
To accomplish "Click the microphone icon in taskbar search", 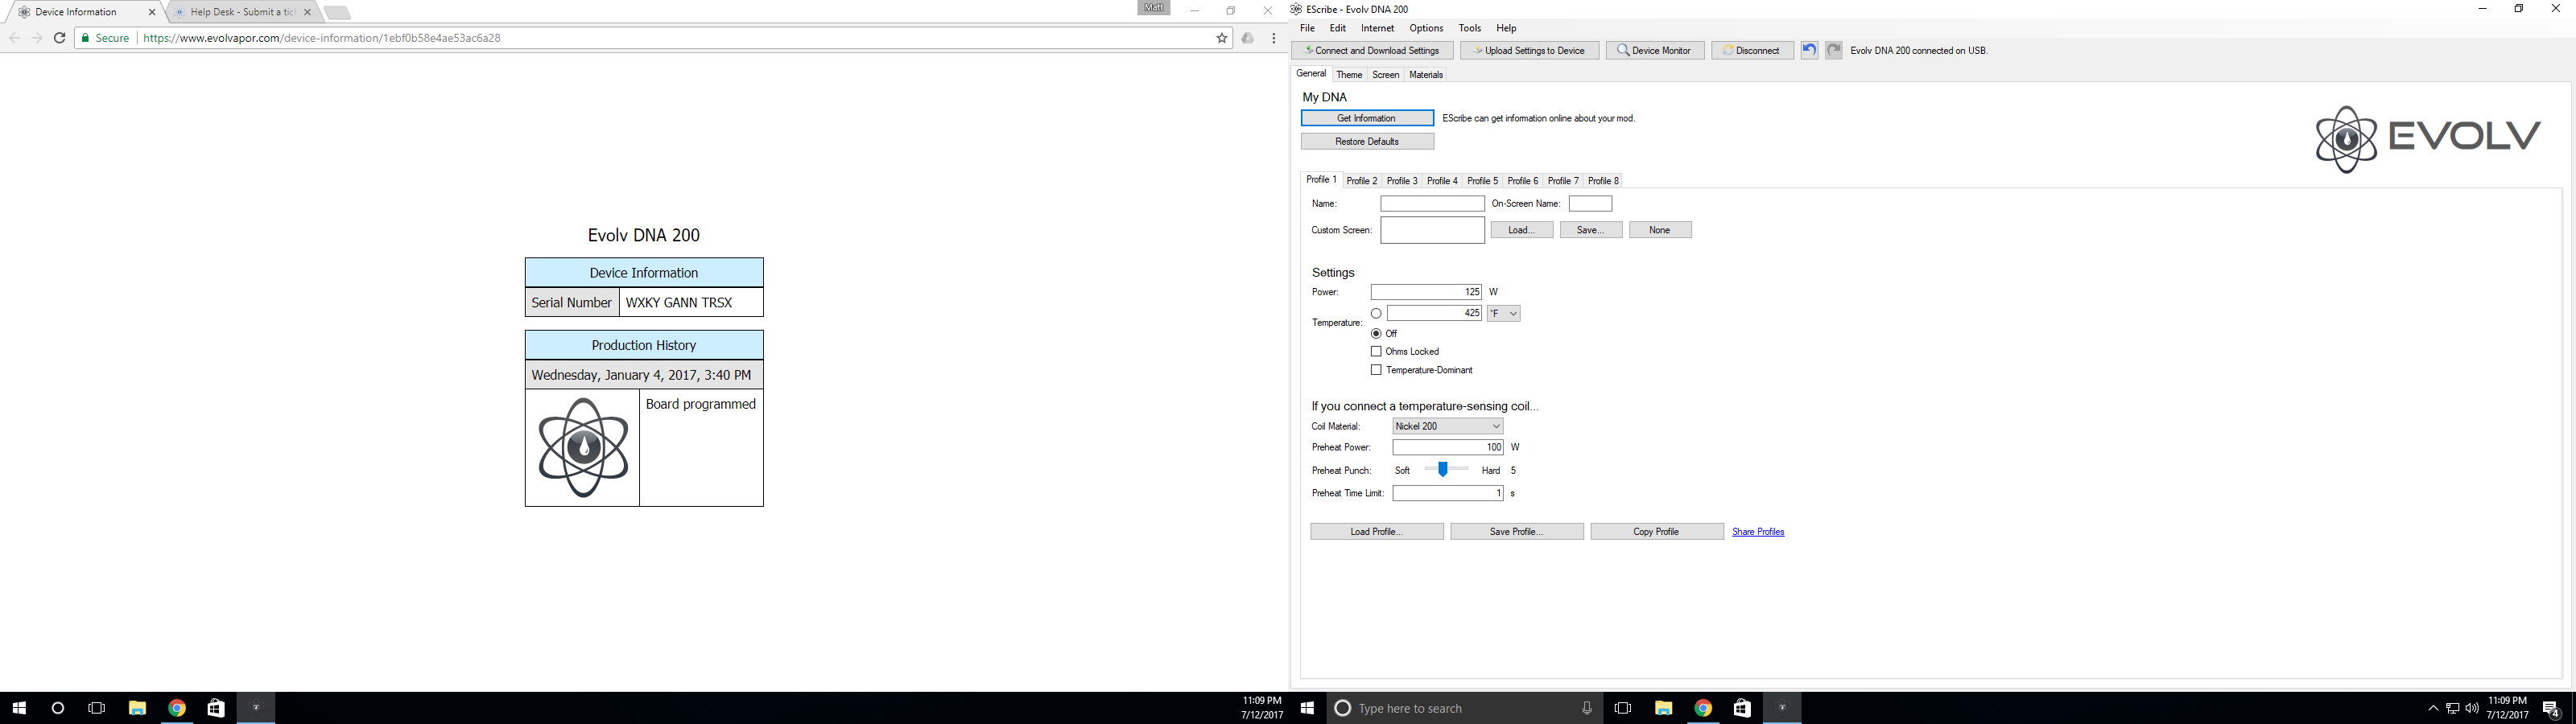I will point(1586,708).
